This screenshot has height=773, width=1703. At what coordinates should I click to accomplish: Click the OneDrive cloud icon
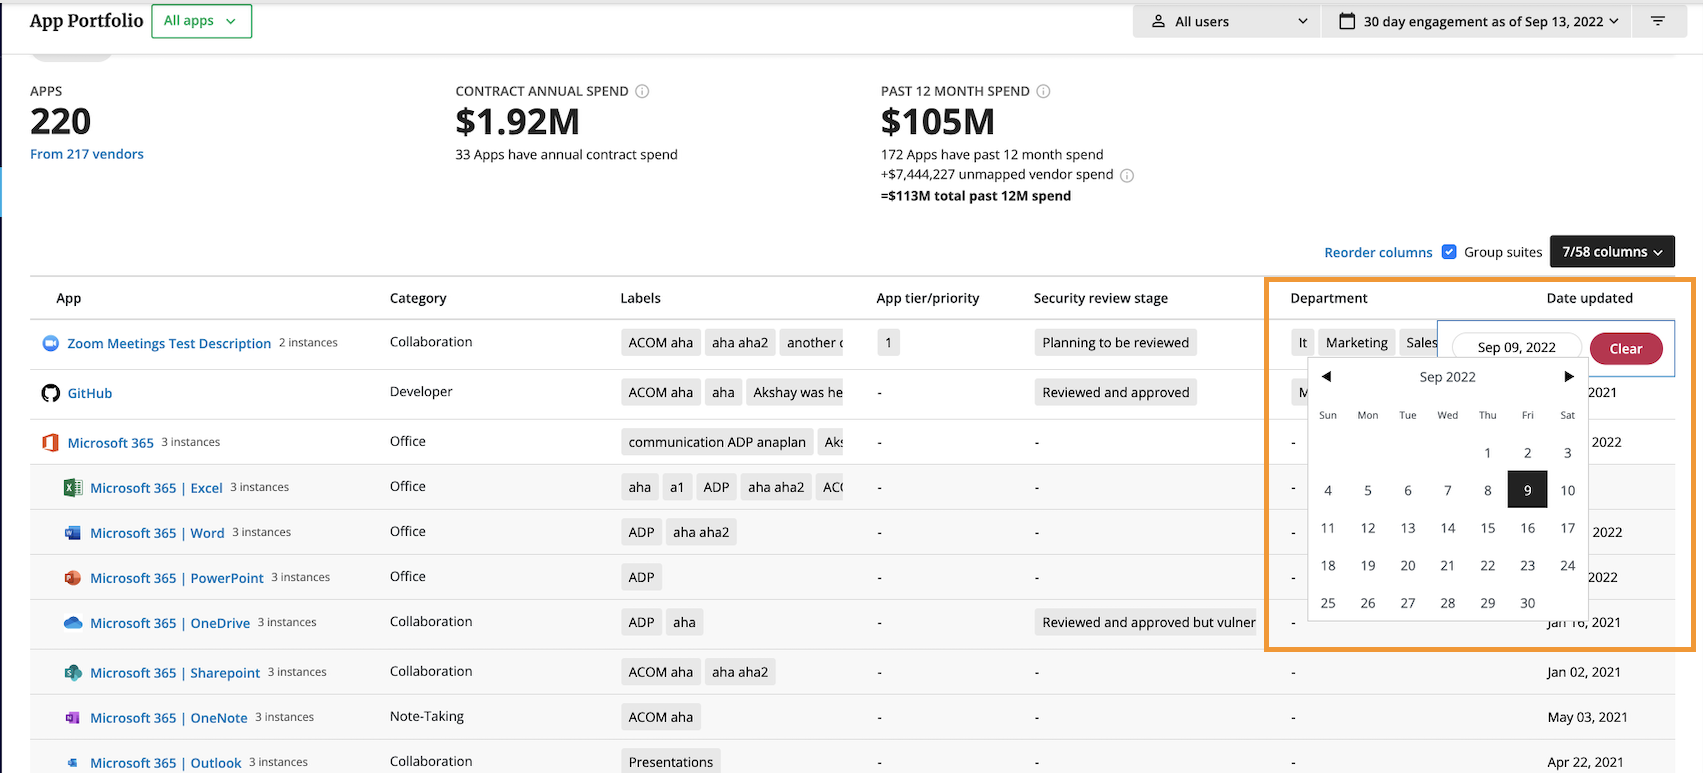click(73, 622)
